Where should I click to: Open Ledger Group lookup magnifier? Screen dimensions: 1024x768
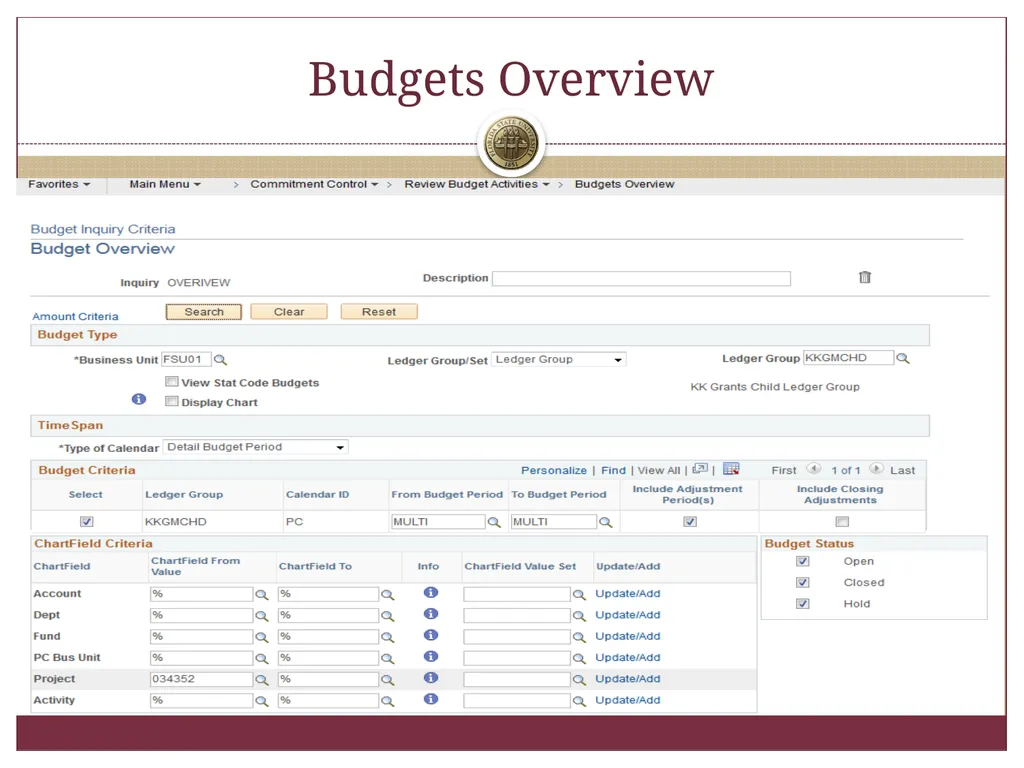click(903, 359)
